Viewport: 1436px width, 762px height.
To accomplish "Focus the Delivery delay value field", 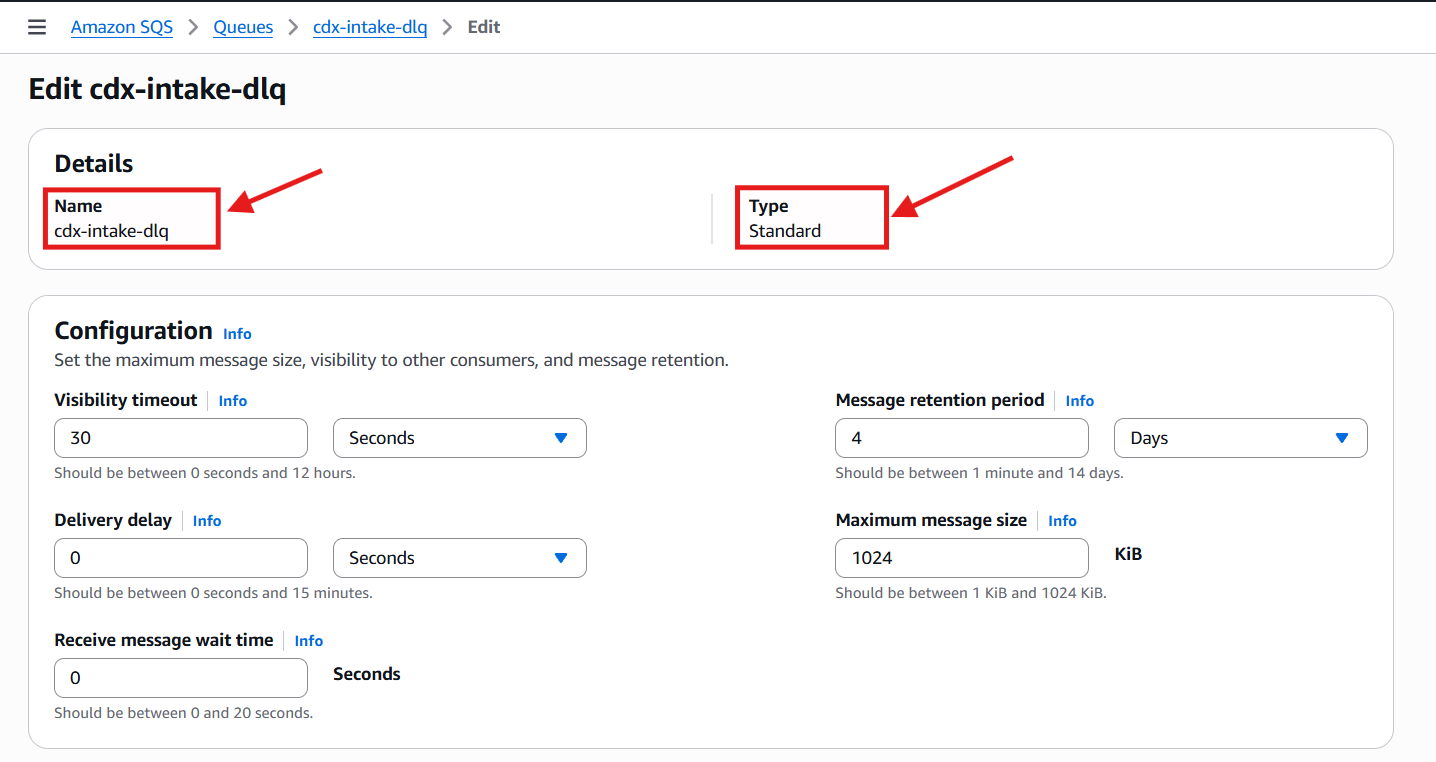I will (181, 558).
